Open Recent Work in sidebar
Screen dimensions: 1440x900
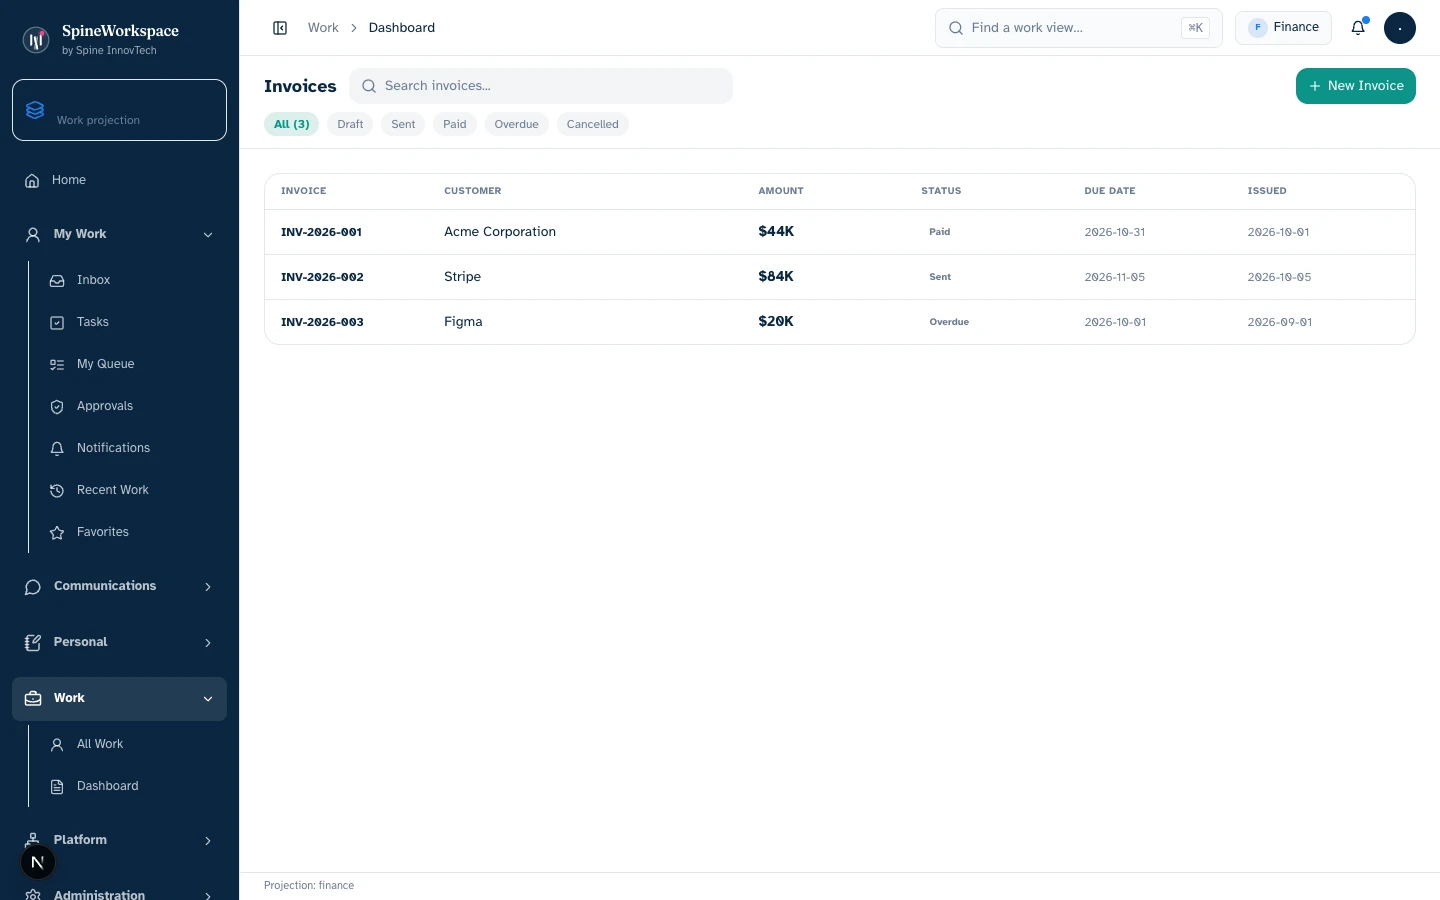132,490
